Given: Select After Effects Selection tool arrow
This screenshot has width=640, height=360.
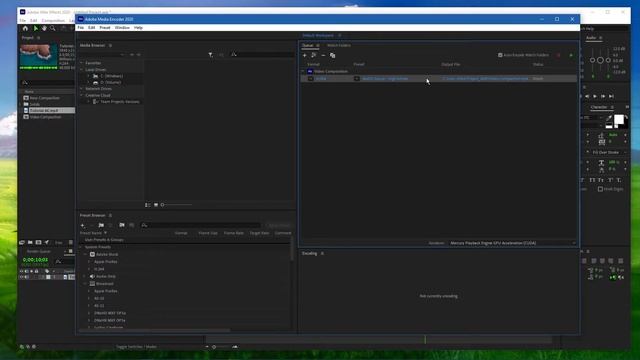Looking at the screenshot, I should pos(36,29).
